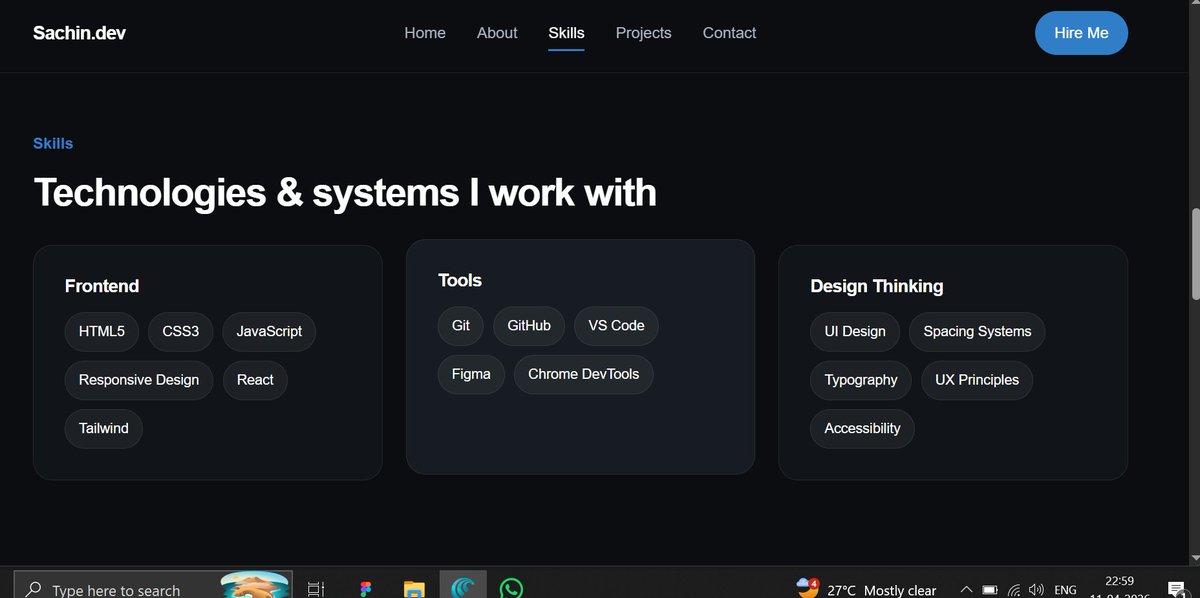Show hidden system tray icons

pos(966,589)
